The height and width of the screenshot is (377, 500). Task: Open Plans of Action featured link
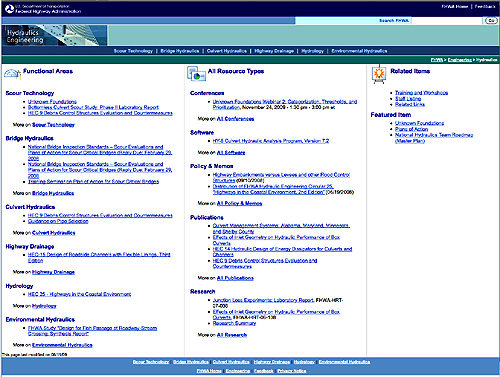point(411,129)
